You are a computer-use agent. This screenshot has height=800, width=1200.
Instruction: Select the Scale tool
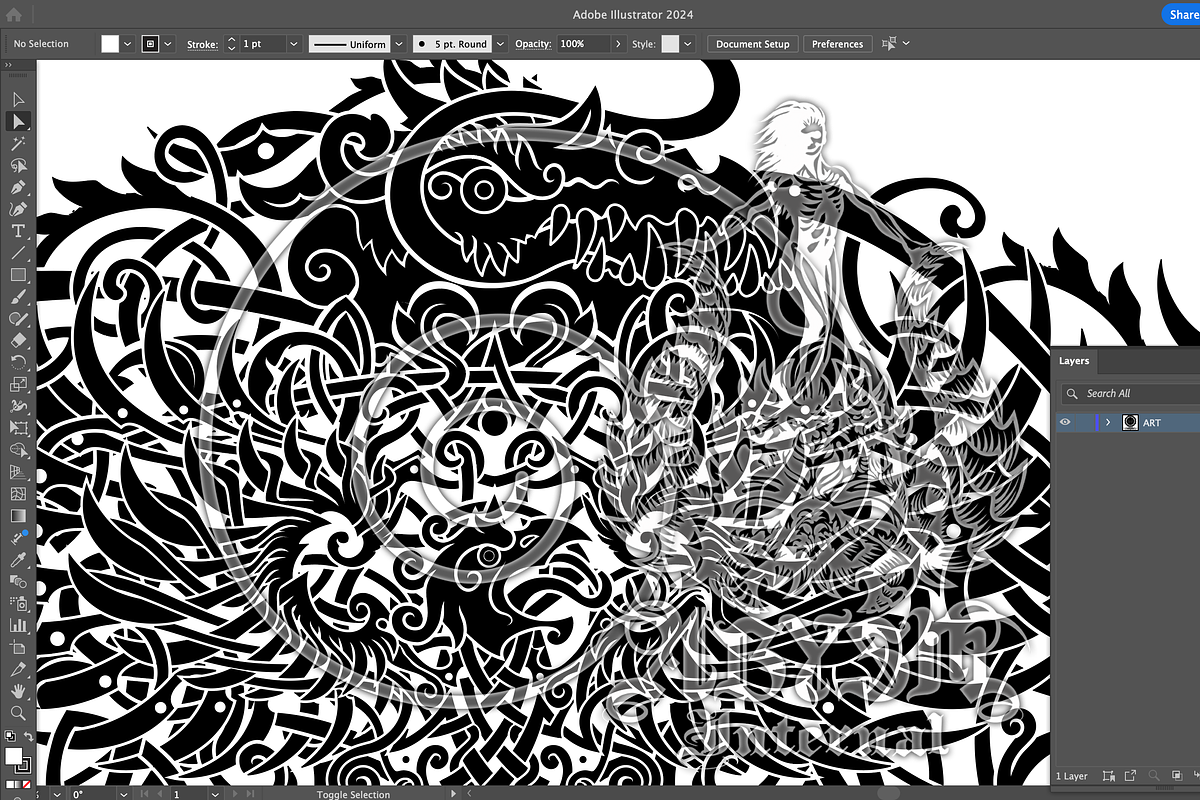tap(18, 384)
